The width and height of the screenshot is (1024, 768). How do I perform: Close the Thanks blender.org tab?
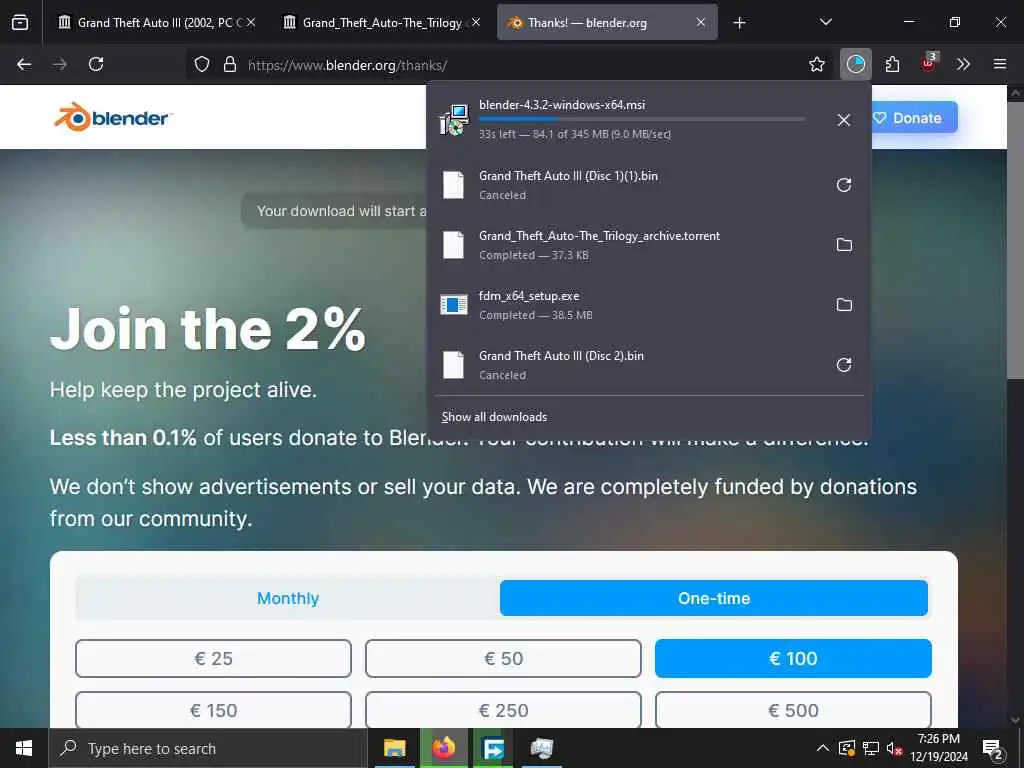pyautogui.click(x=701, y=22)
